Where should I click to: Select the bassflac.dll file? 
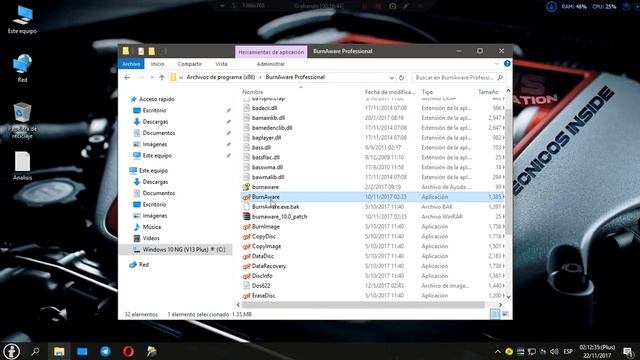click(266, 157)
